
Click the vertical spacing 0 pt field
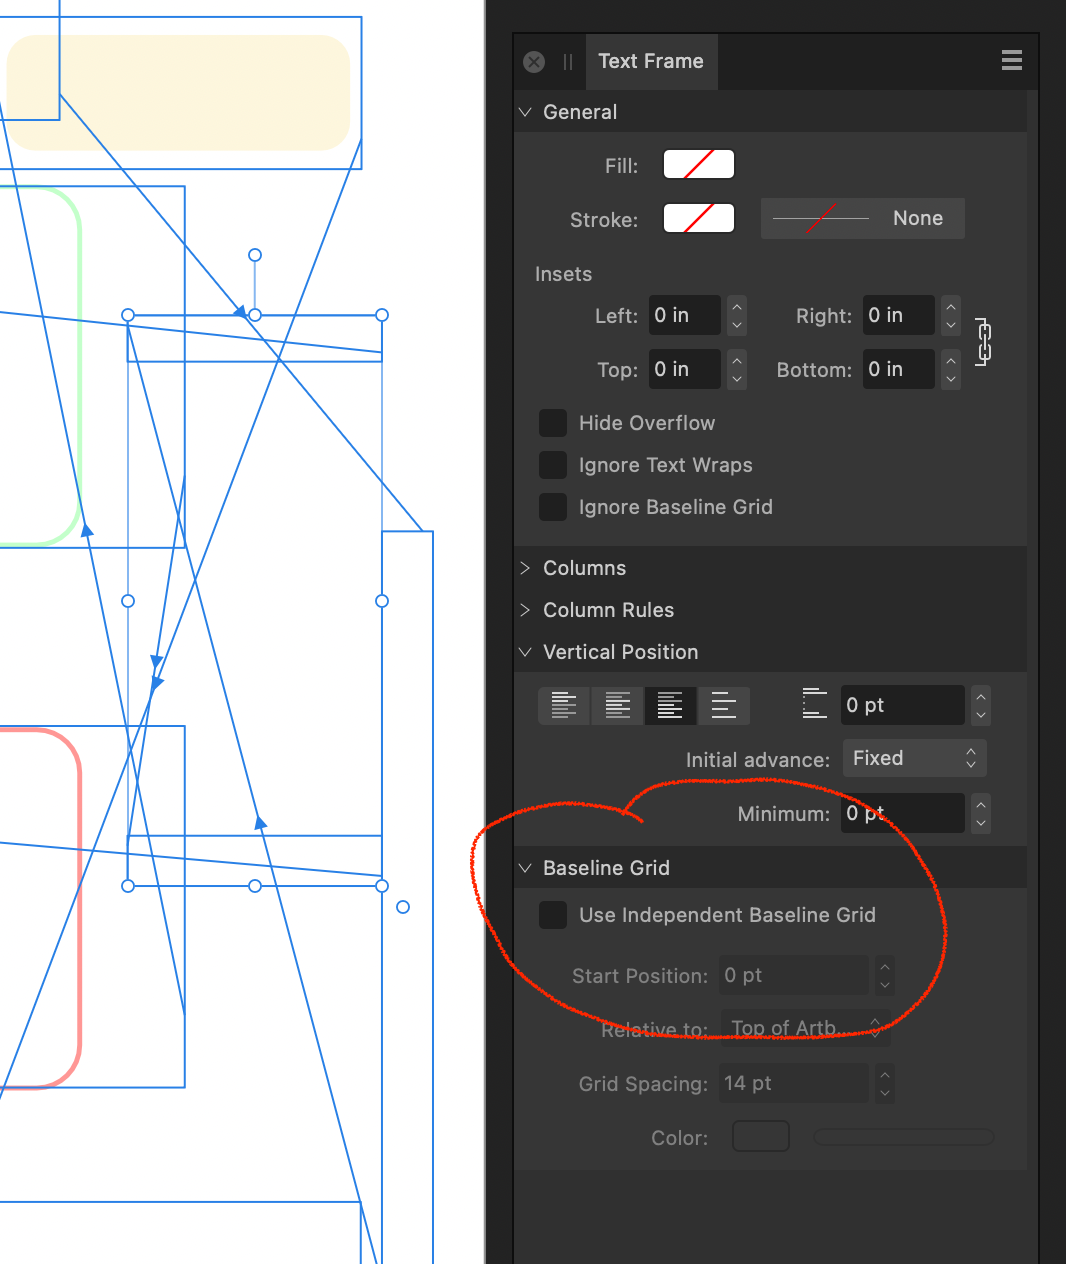pos(903,705)
